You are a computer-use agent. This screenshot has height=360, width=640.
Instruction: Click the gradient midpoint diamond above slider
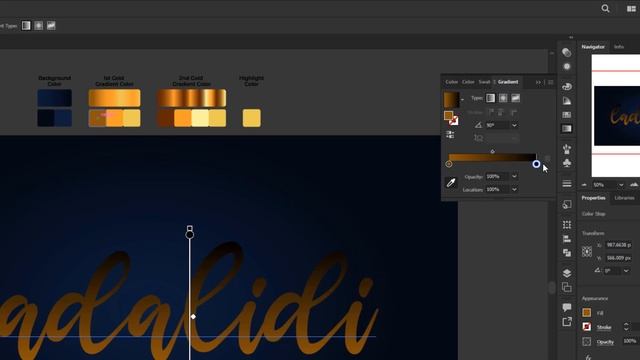point(493,151)
